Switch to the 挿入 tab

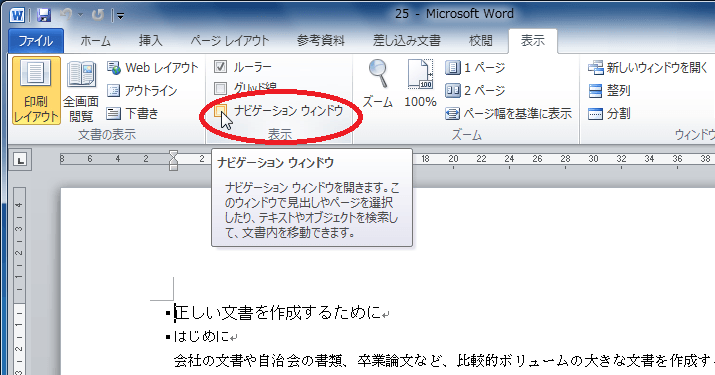[150, 41]
